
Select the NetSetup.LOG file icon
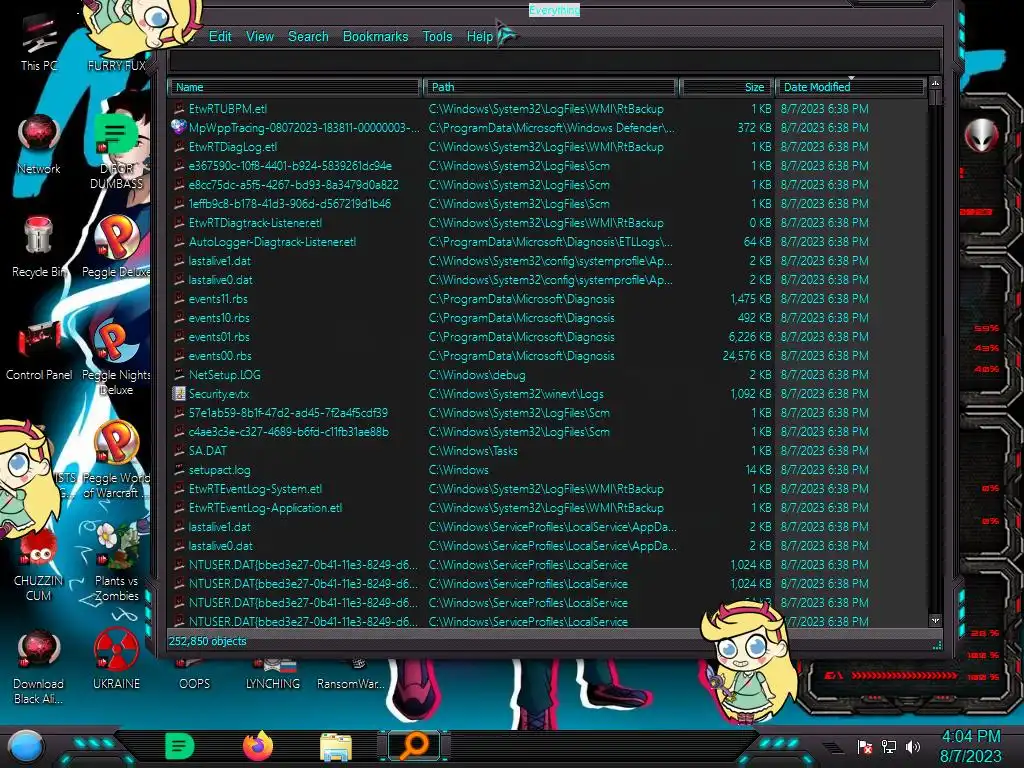179,375
